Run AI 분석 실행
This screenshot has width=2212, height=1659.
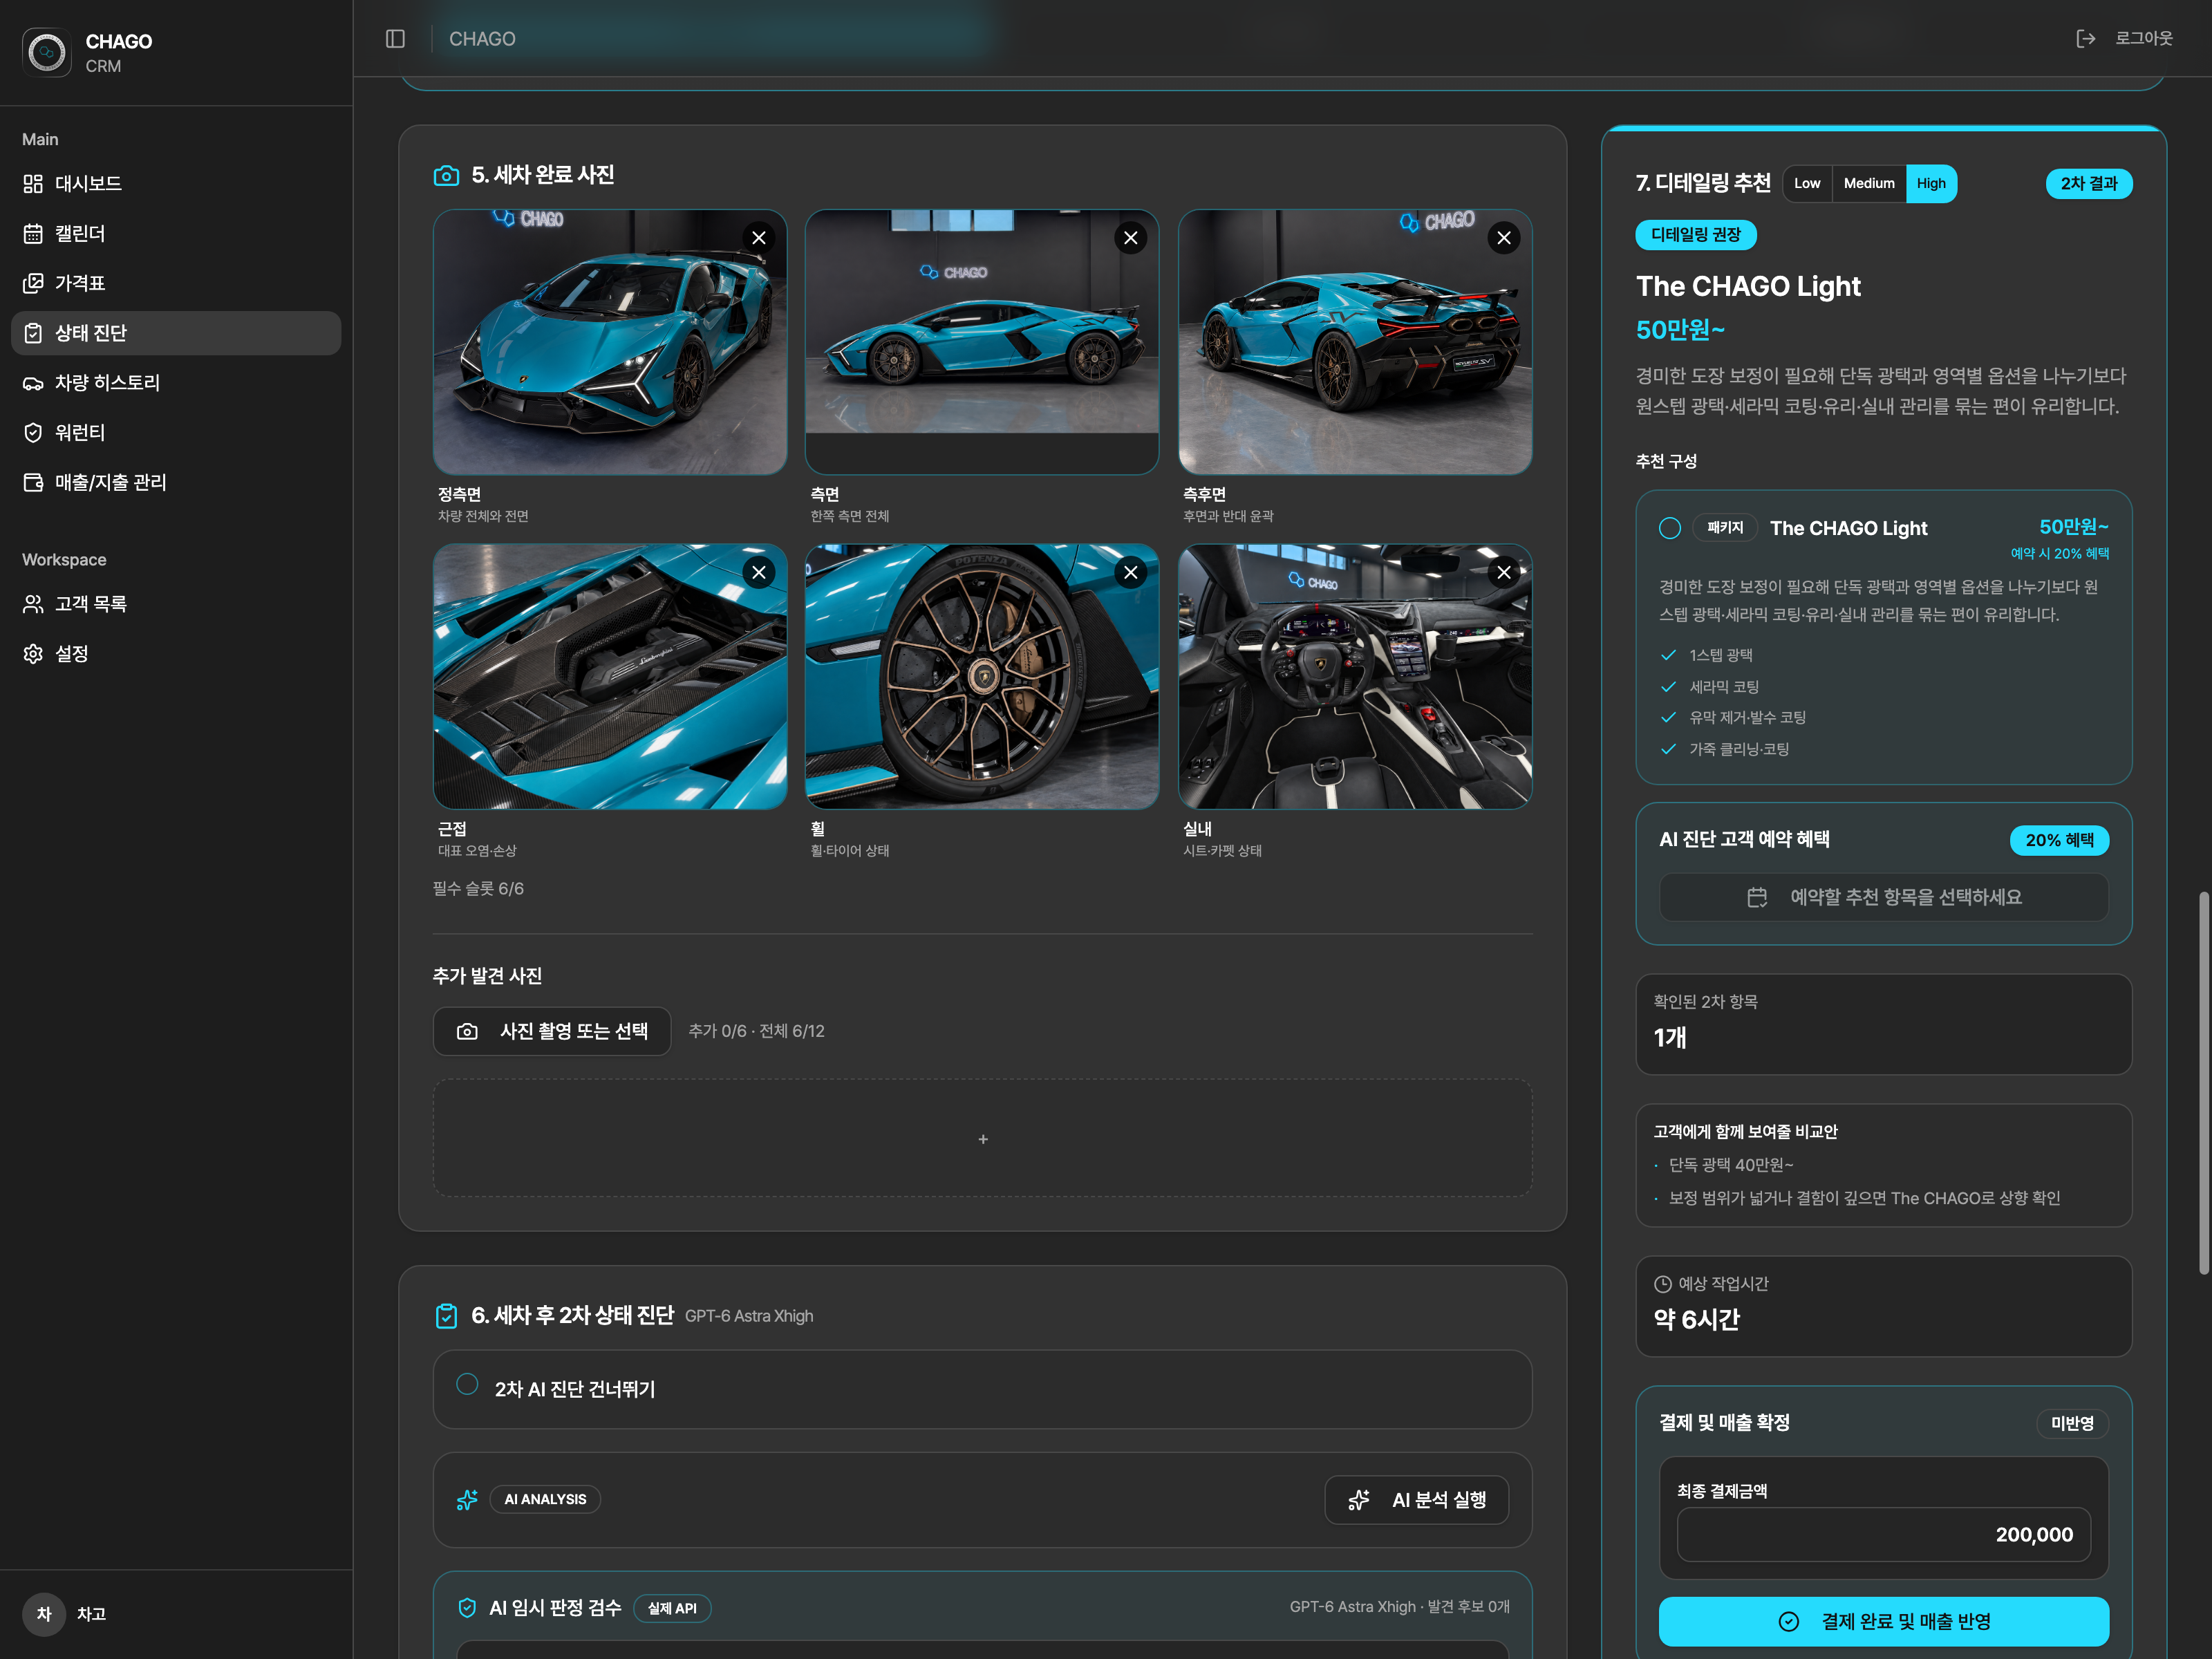tap(1416, 1500)
